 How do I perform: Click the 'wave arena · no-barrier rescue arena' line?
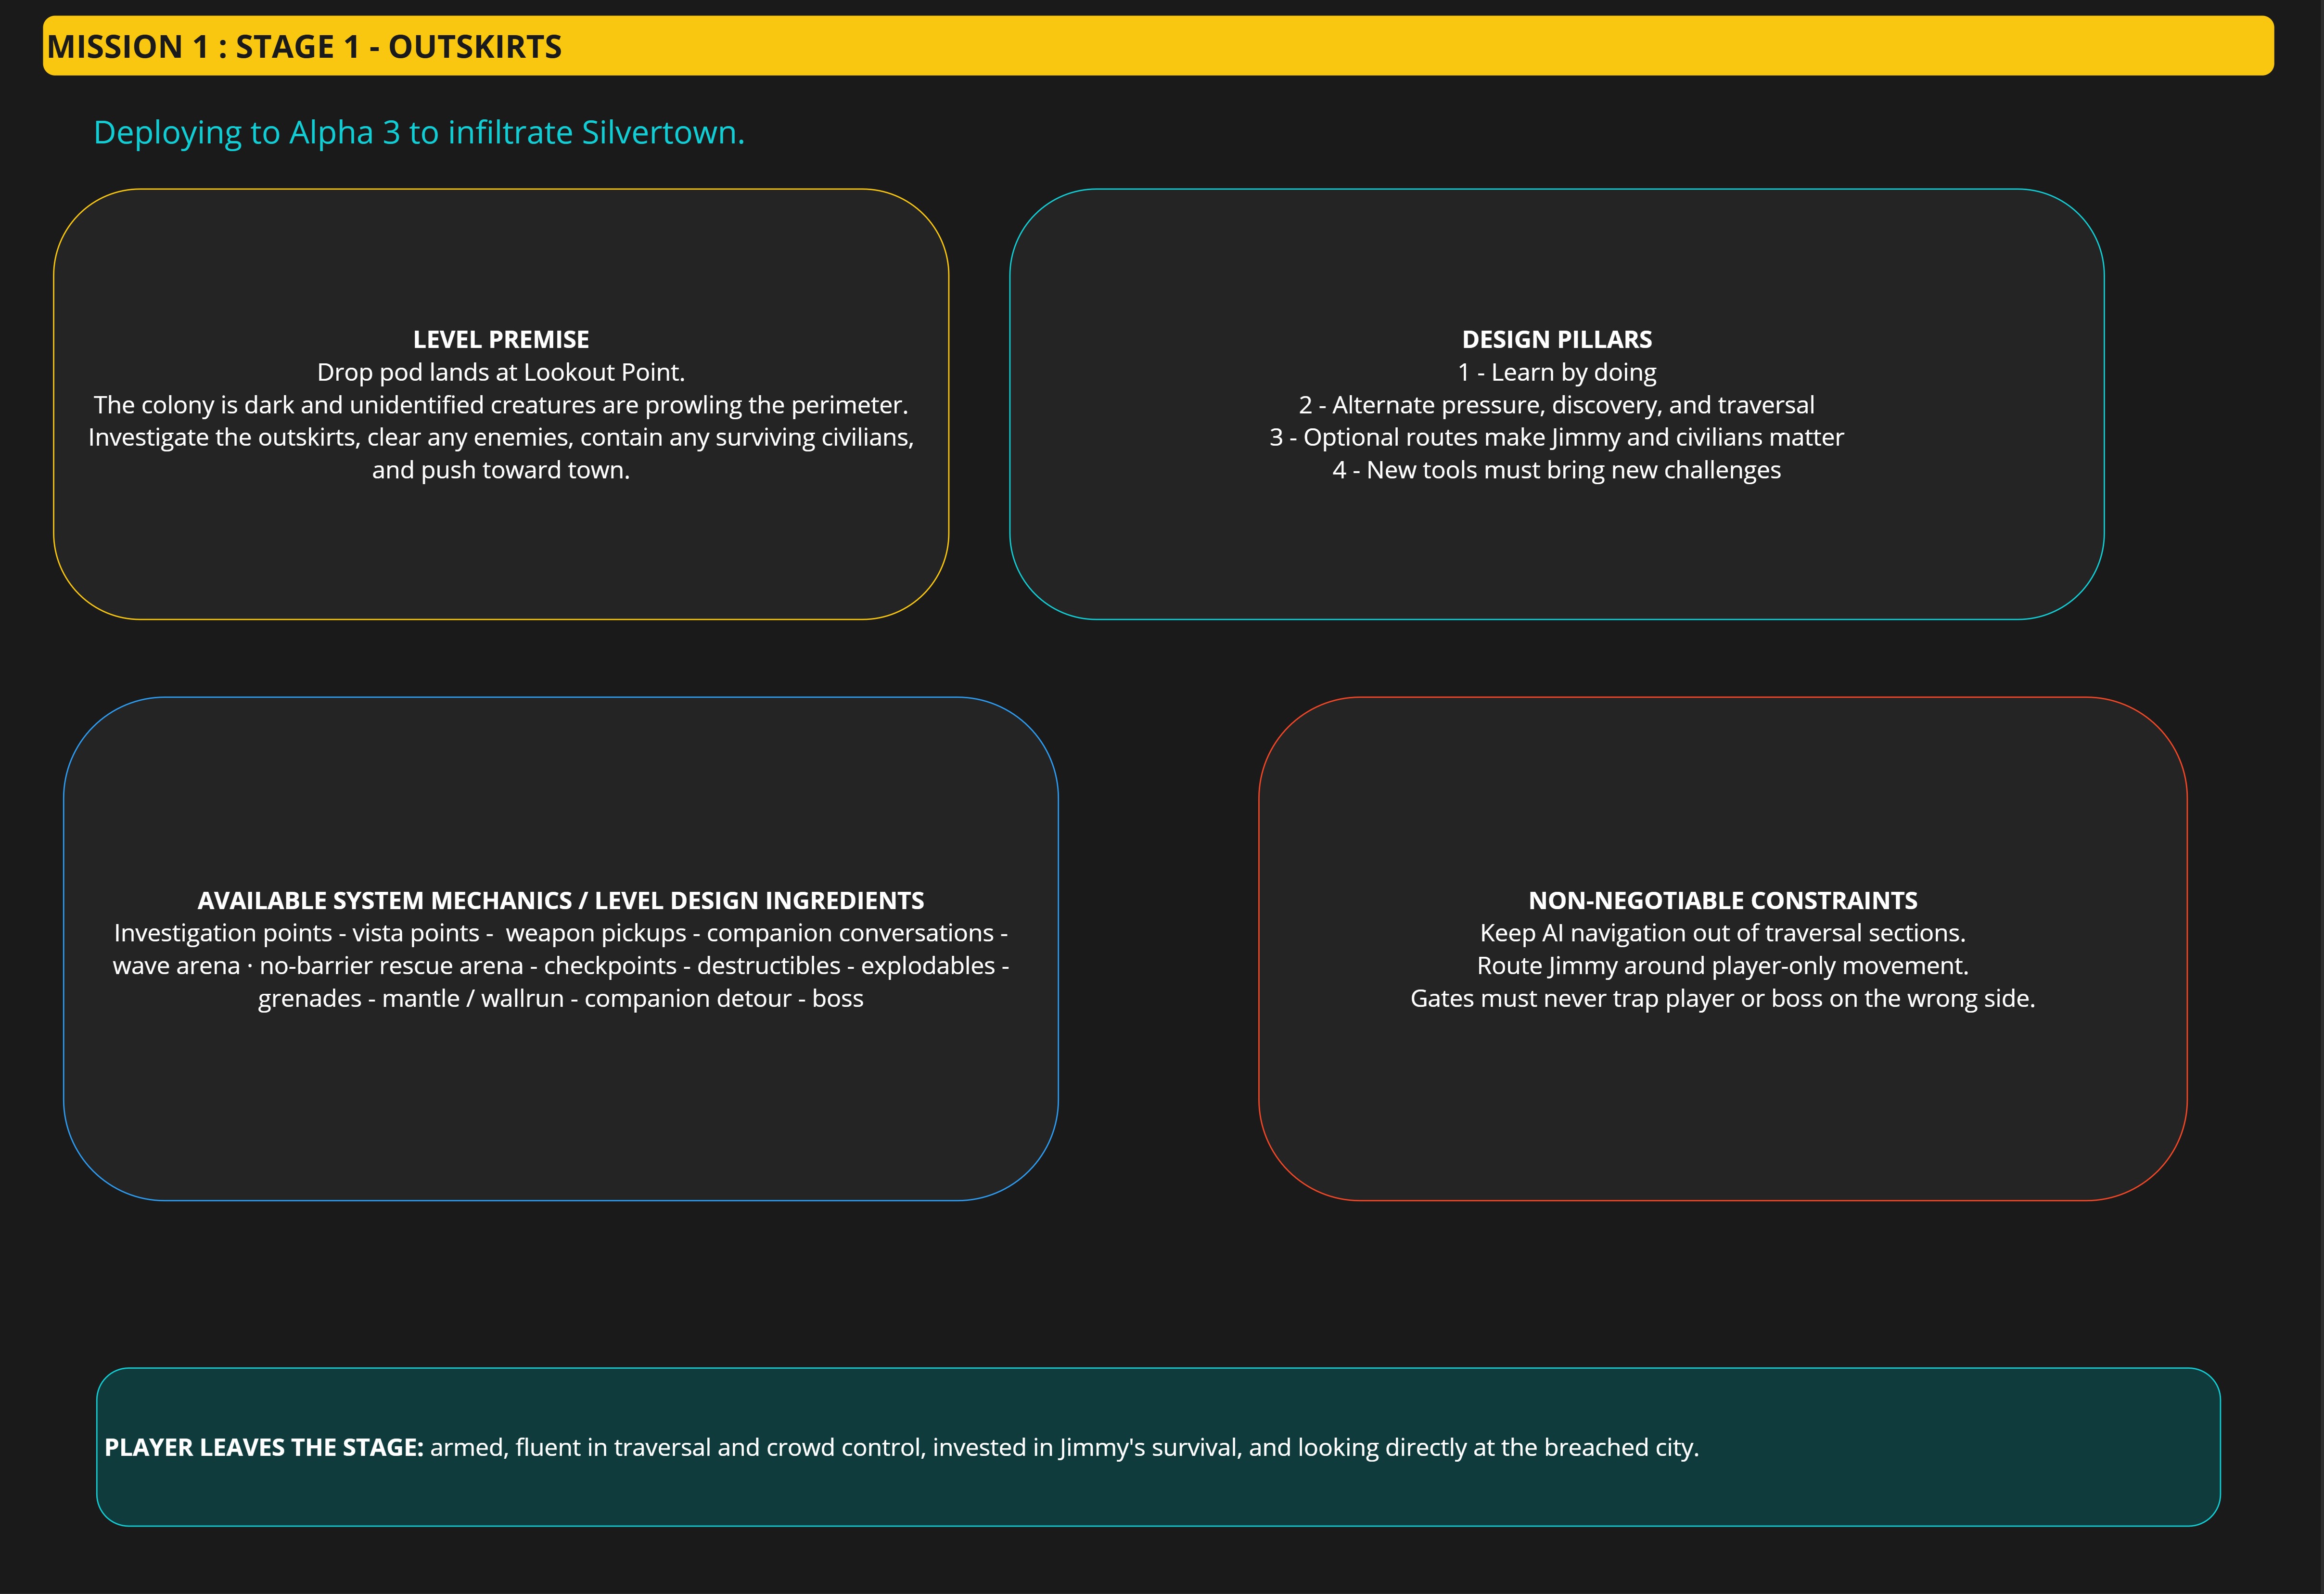pos(561,966)
